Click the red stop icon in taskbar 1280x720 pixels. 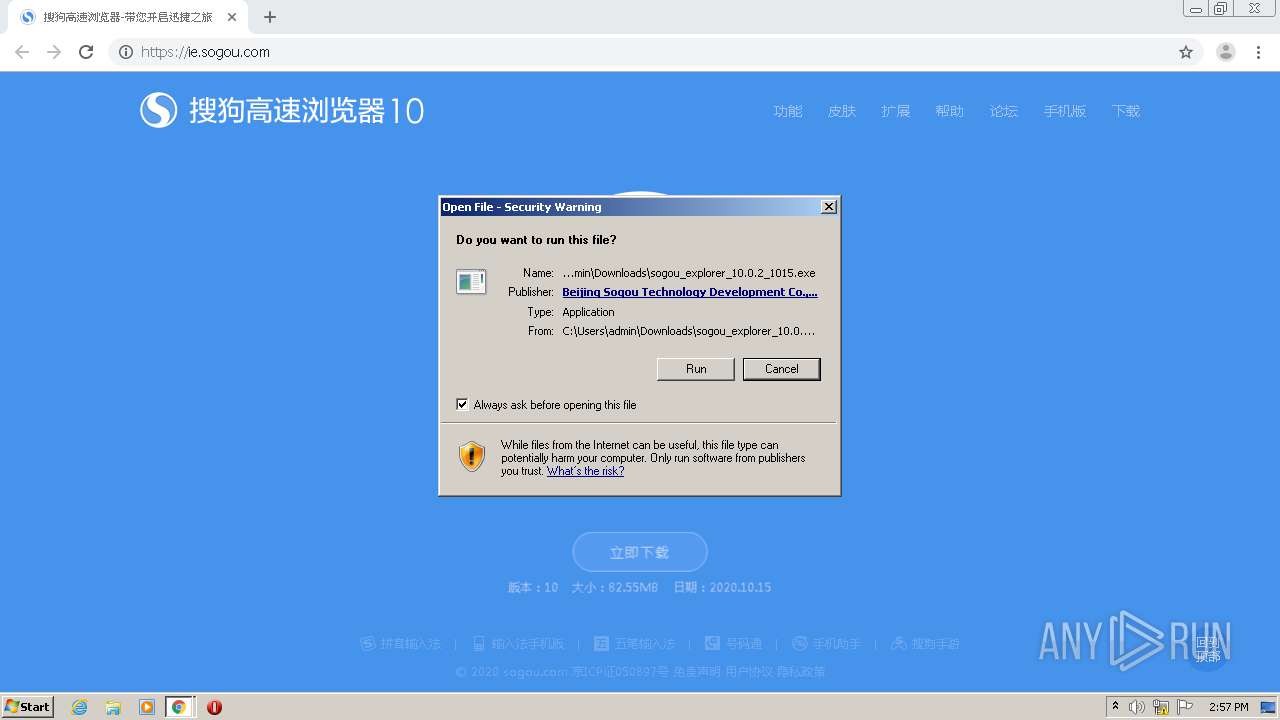[214, 707]
